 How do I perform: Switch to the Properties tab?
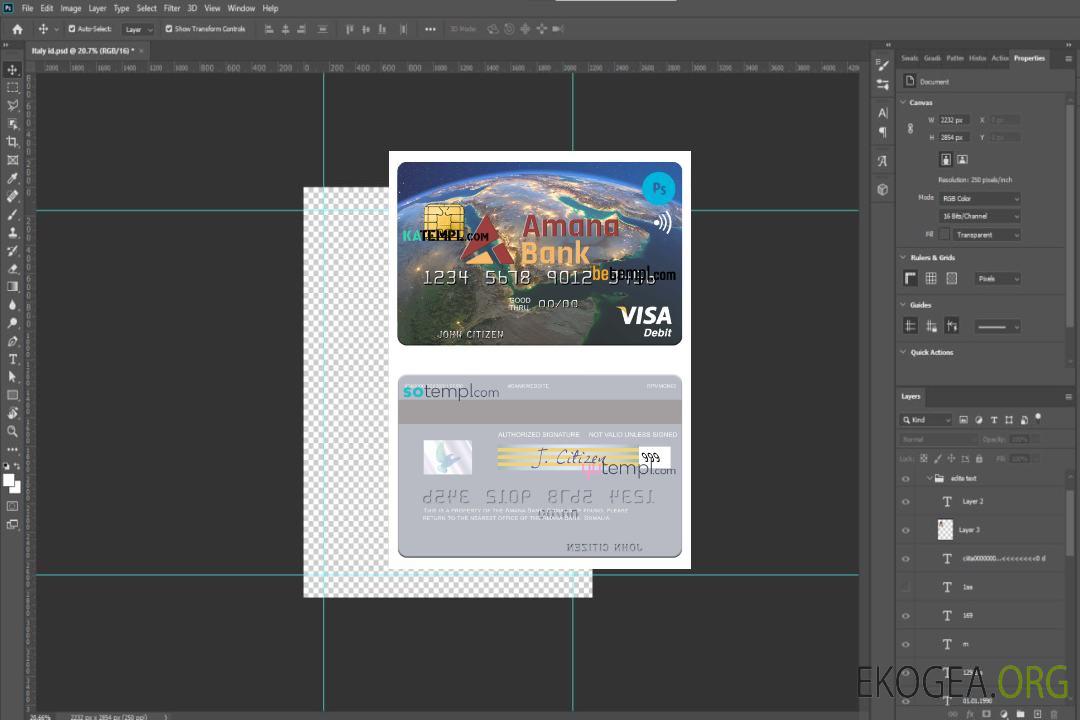pos(1029,58)
